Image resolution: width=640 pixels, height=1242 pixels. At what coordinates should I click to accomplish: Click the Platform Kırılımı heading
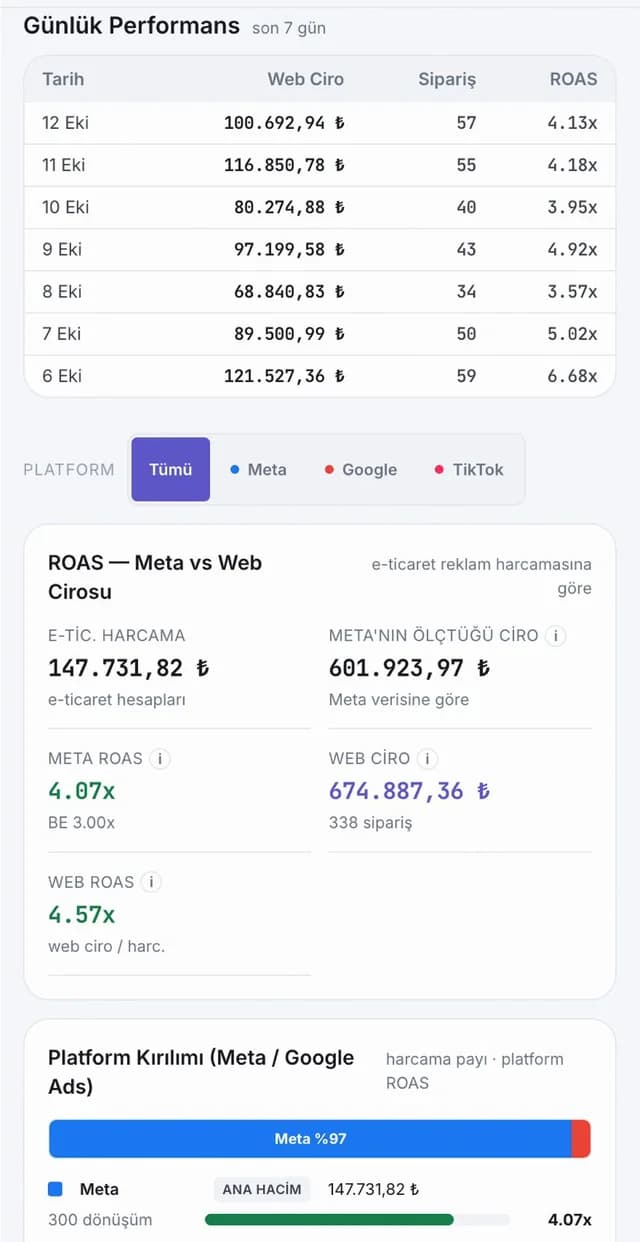click(201, 1072)
